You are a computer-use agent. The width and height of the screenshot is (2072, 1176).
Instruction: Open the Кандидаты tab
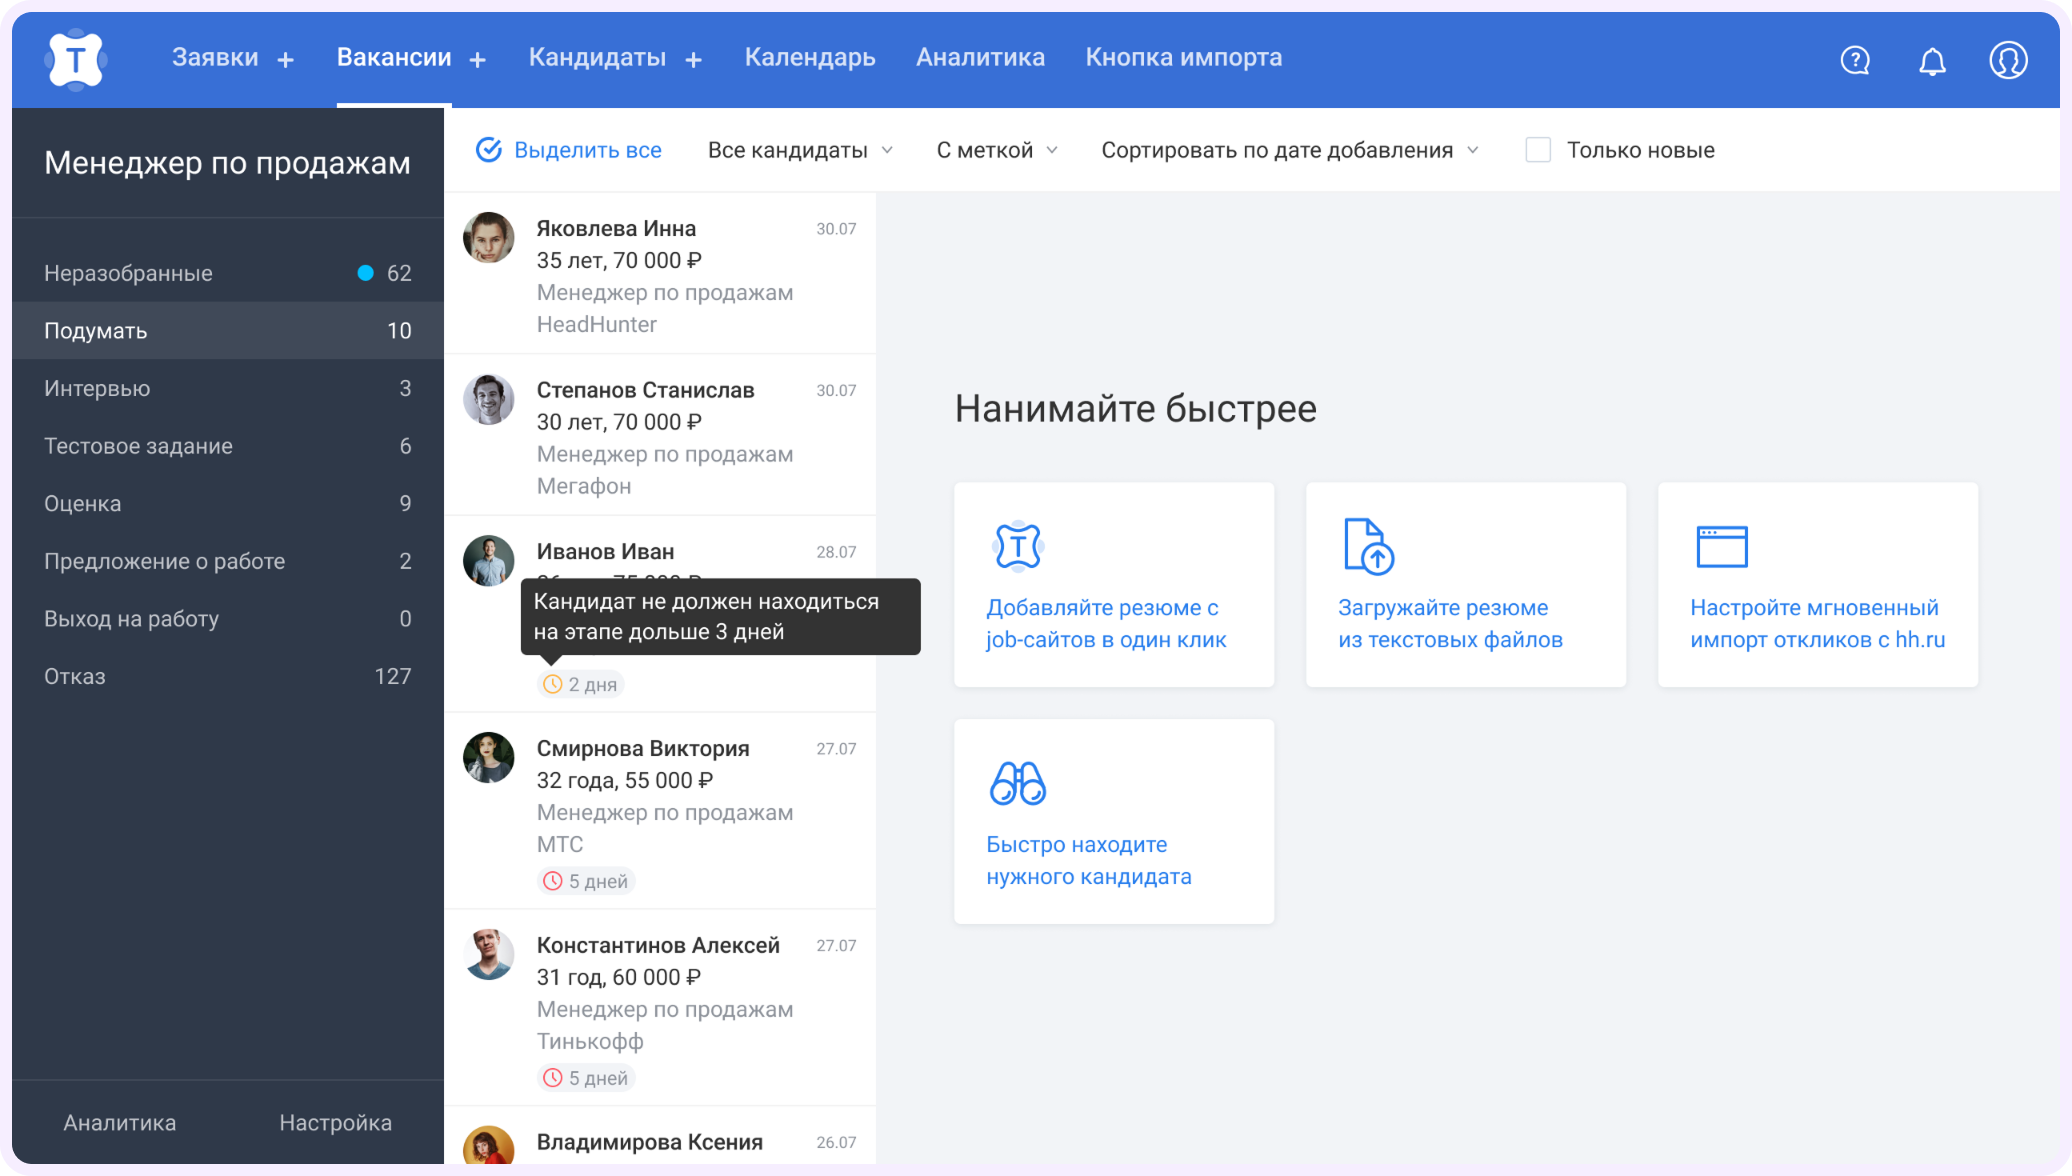[597, 58]
